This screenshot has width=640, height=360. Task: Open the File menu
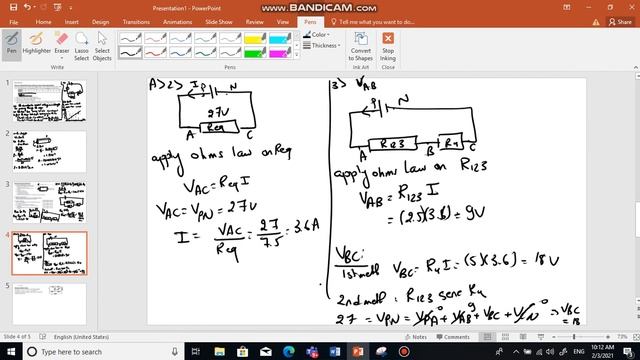(13, 22)
